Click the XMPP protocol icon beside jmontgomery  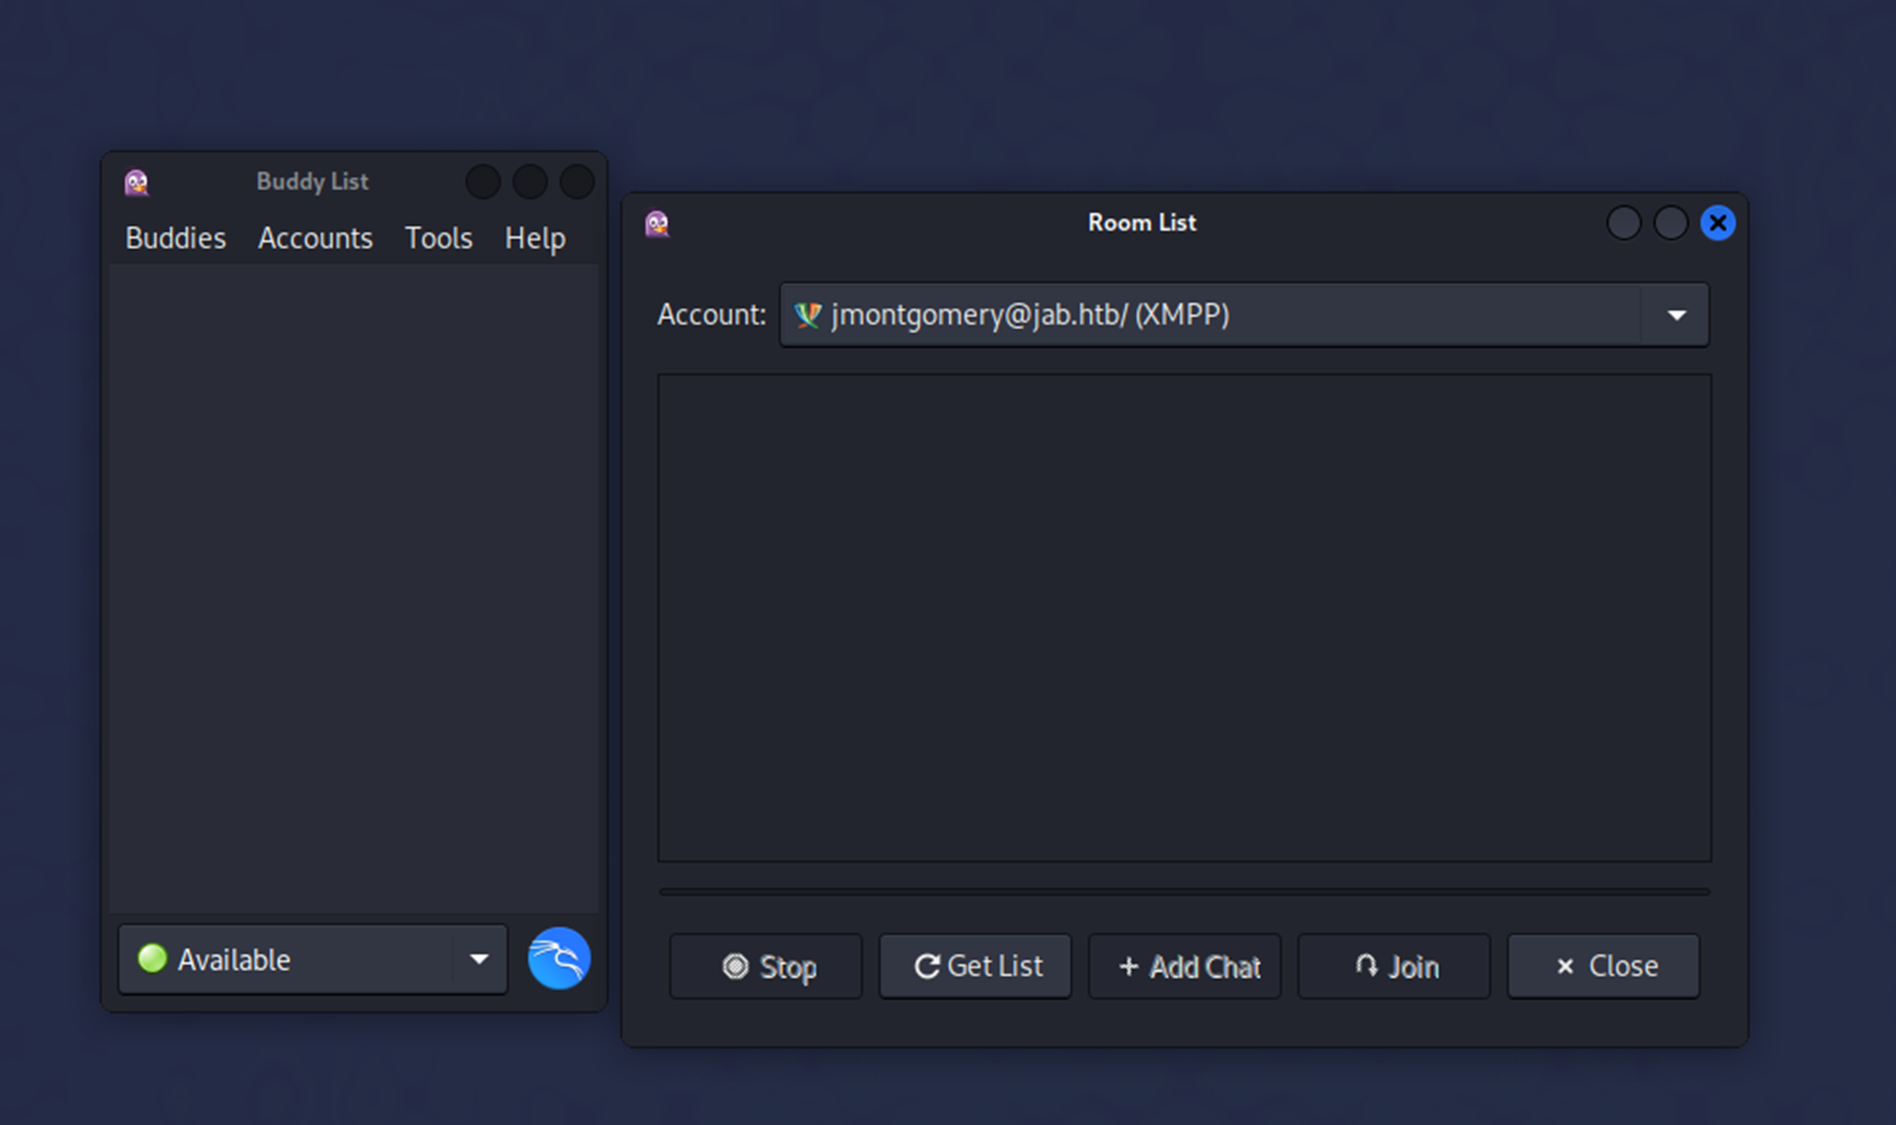[x=807, y=315]
